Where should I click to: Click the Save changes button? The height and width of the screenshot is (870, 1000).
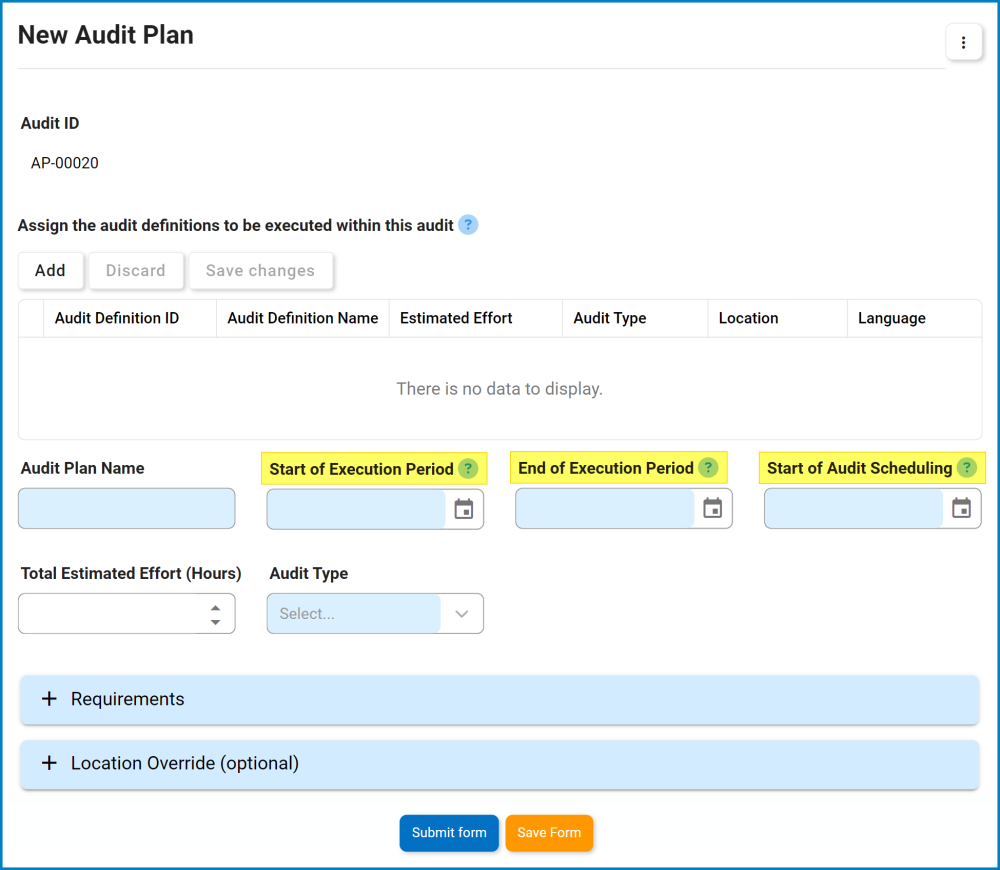coord(260,270)
